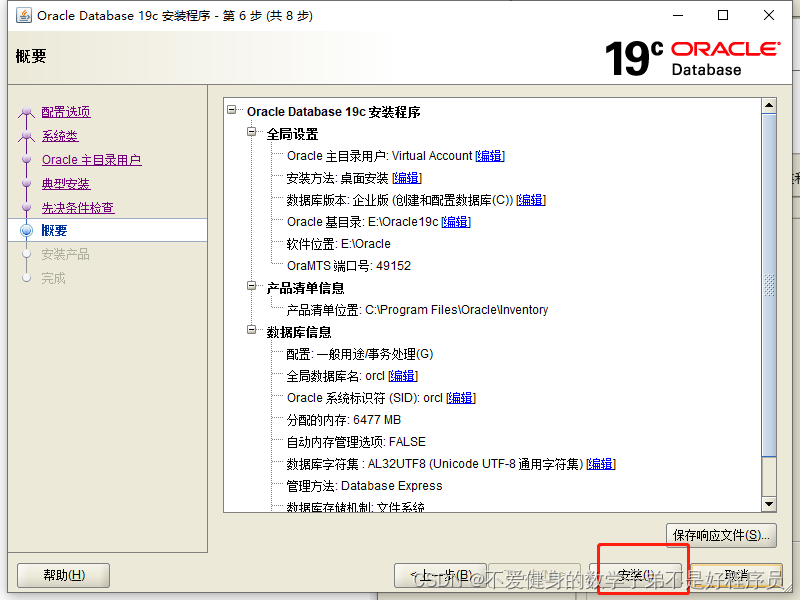
Task: Select the OraMTS 端口号: 49152 row
Action: click(349, 266)
